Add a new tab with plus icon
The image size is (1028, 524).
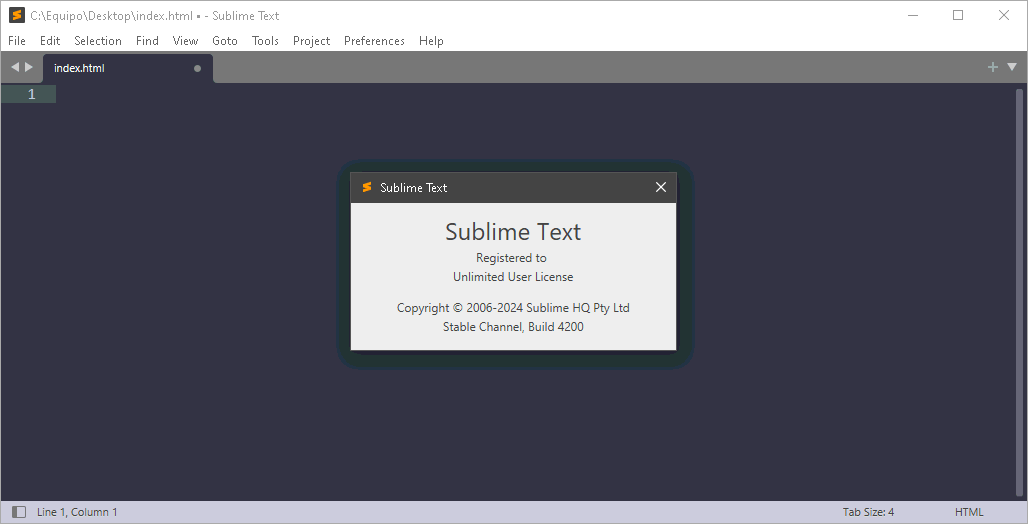pos(993,67)
